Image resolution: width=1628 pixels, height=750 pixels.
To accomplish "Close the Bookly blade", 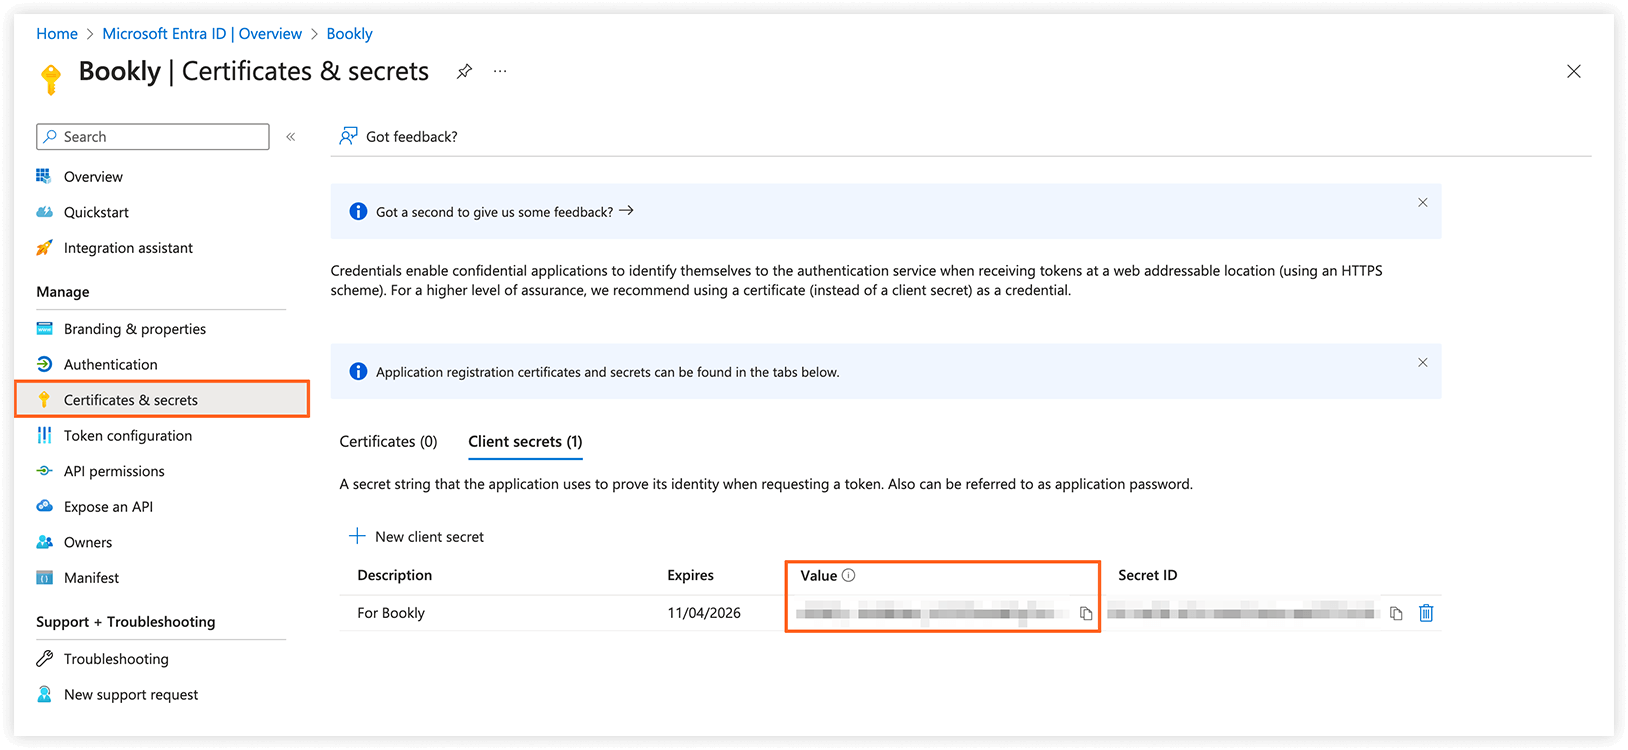I will click(x=1573, y=72).
